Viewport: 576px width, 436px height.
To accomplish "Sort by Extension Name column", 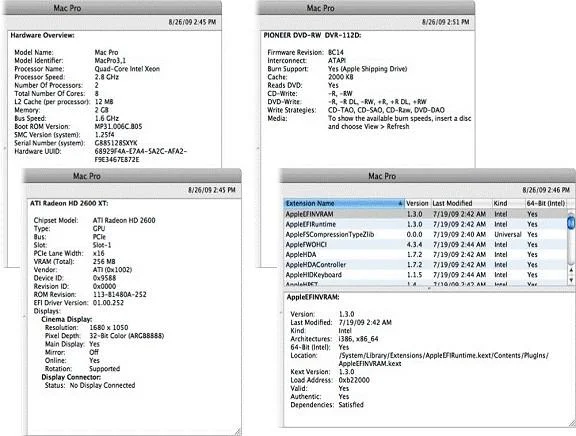I will pos(344,203).
